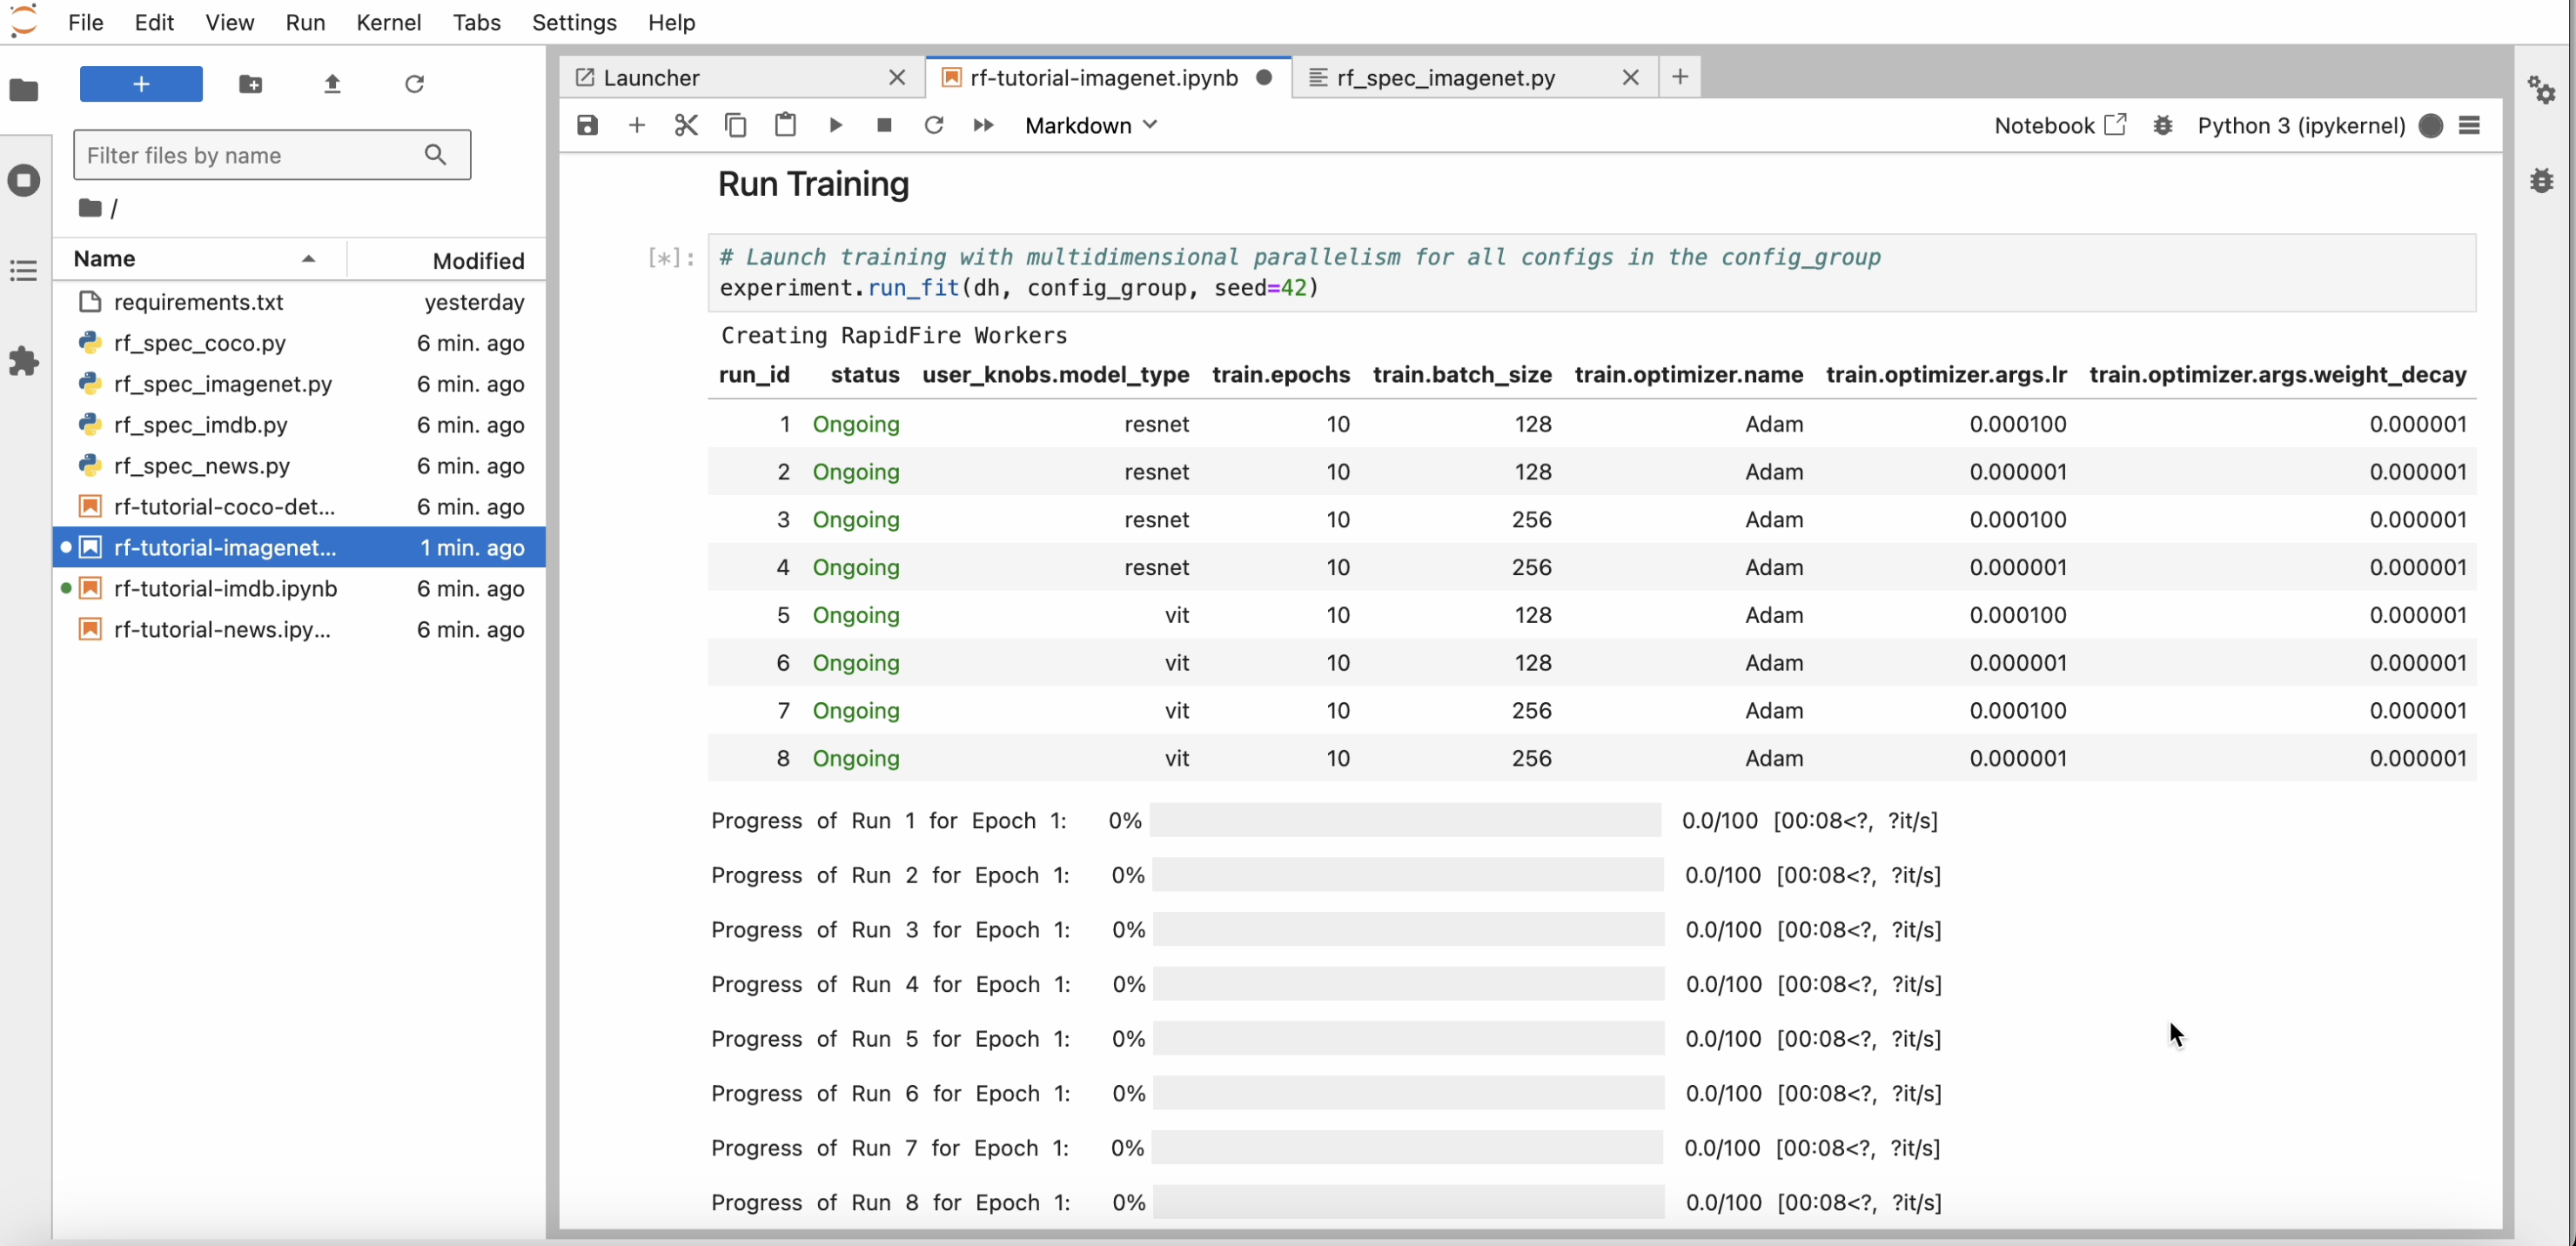Open the View menu
This screenshot has height=1246, width=2576.
[230, 22]
